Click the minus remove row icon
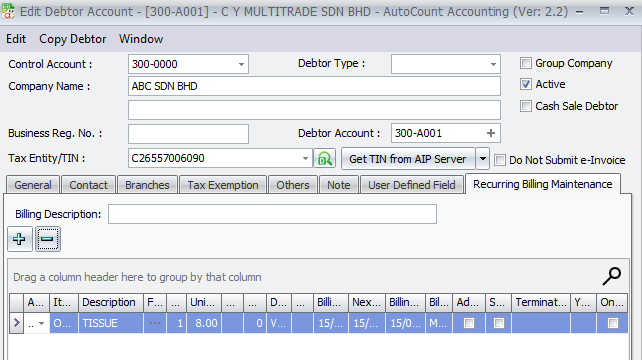 pos(47,239)
